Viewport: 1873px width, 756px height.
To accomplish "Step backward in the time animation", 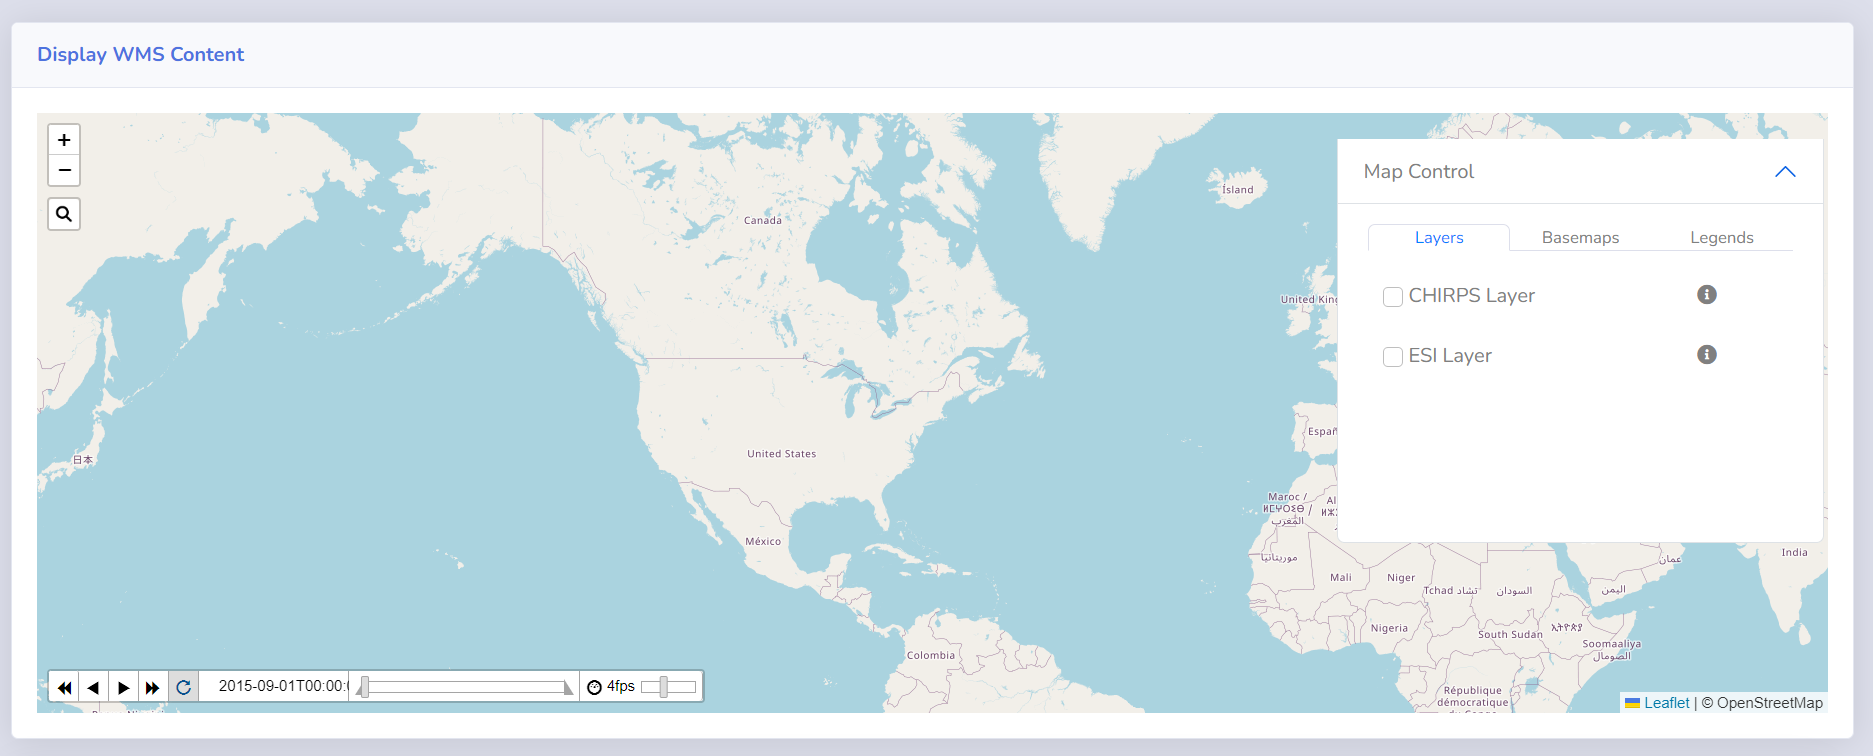I will (64, 687).
